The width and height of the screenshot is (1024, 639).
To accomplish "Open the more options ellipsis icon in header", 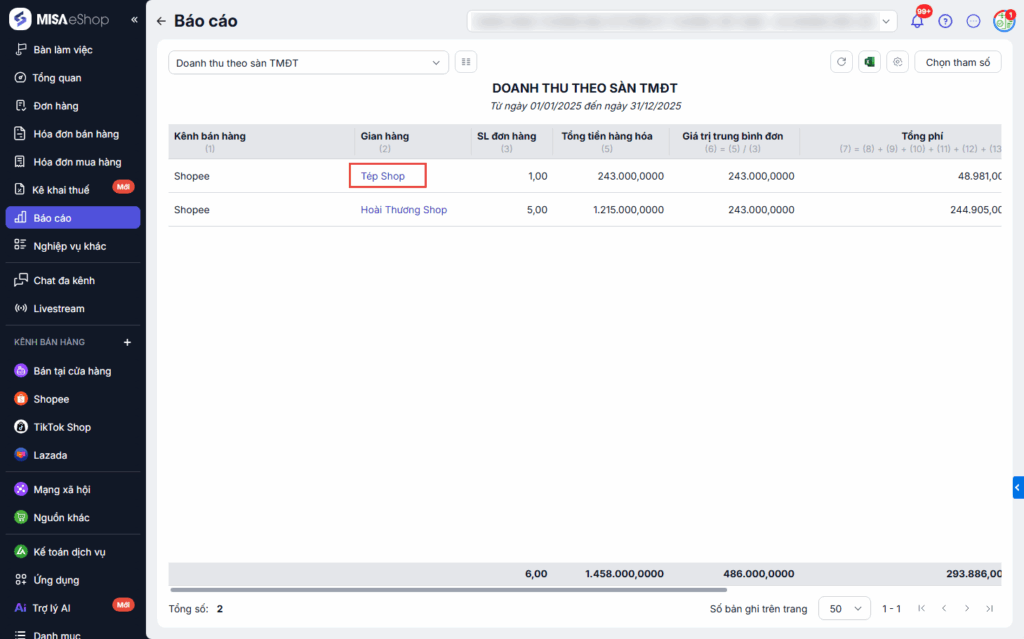I will coord(973,21).
